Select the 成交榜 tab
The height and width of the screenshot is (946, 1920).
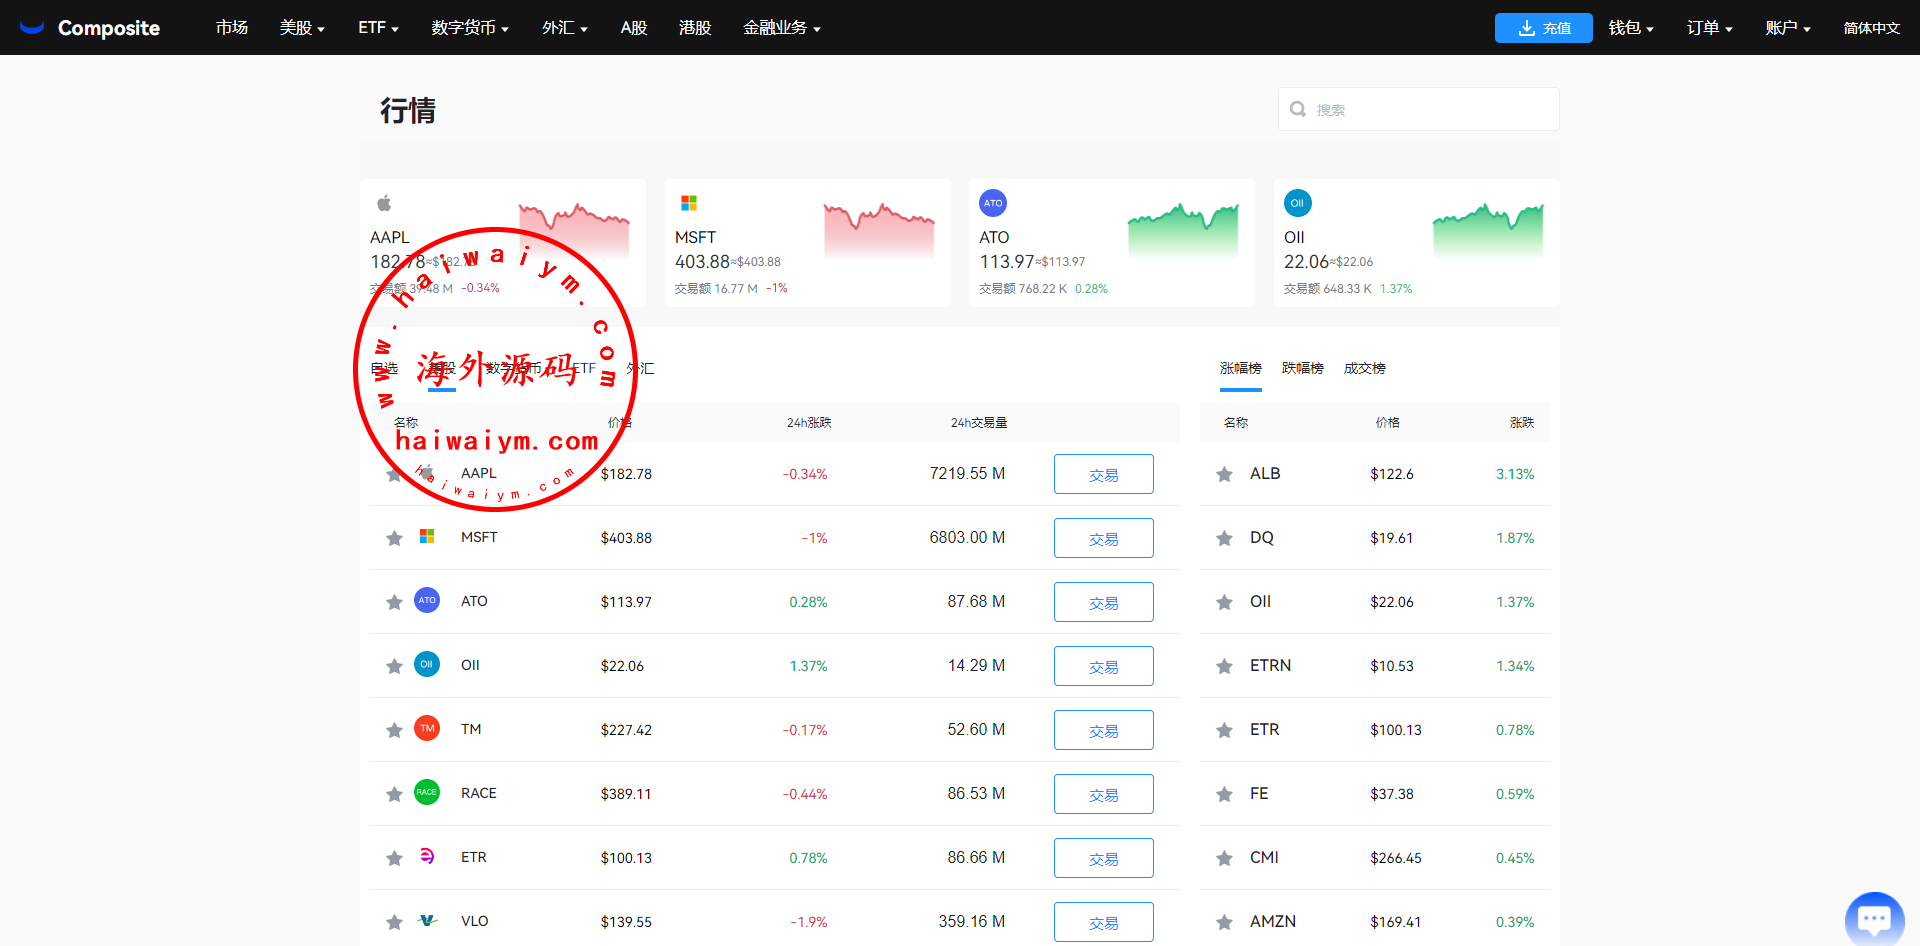pyautogui.click(x=1364, y=368)
